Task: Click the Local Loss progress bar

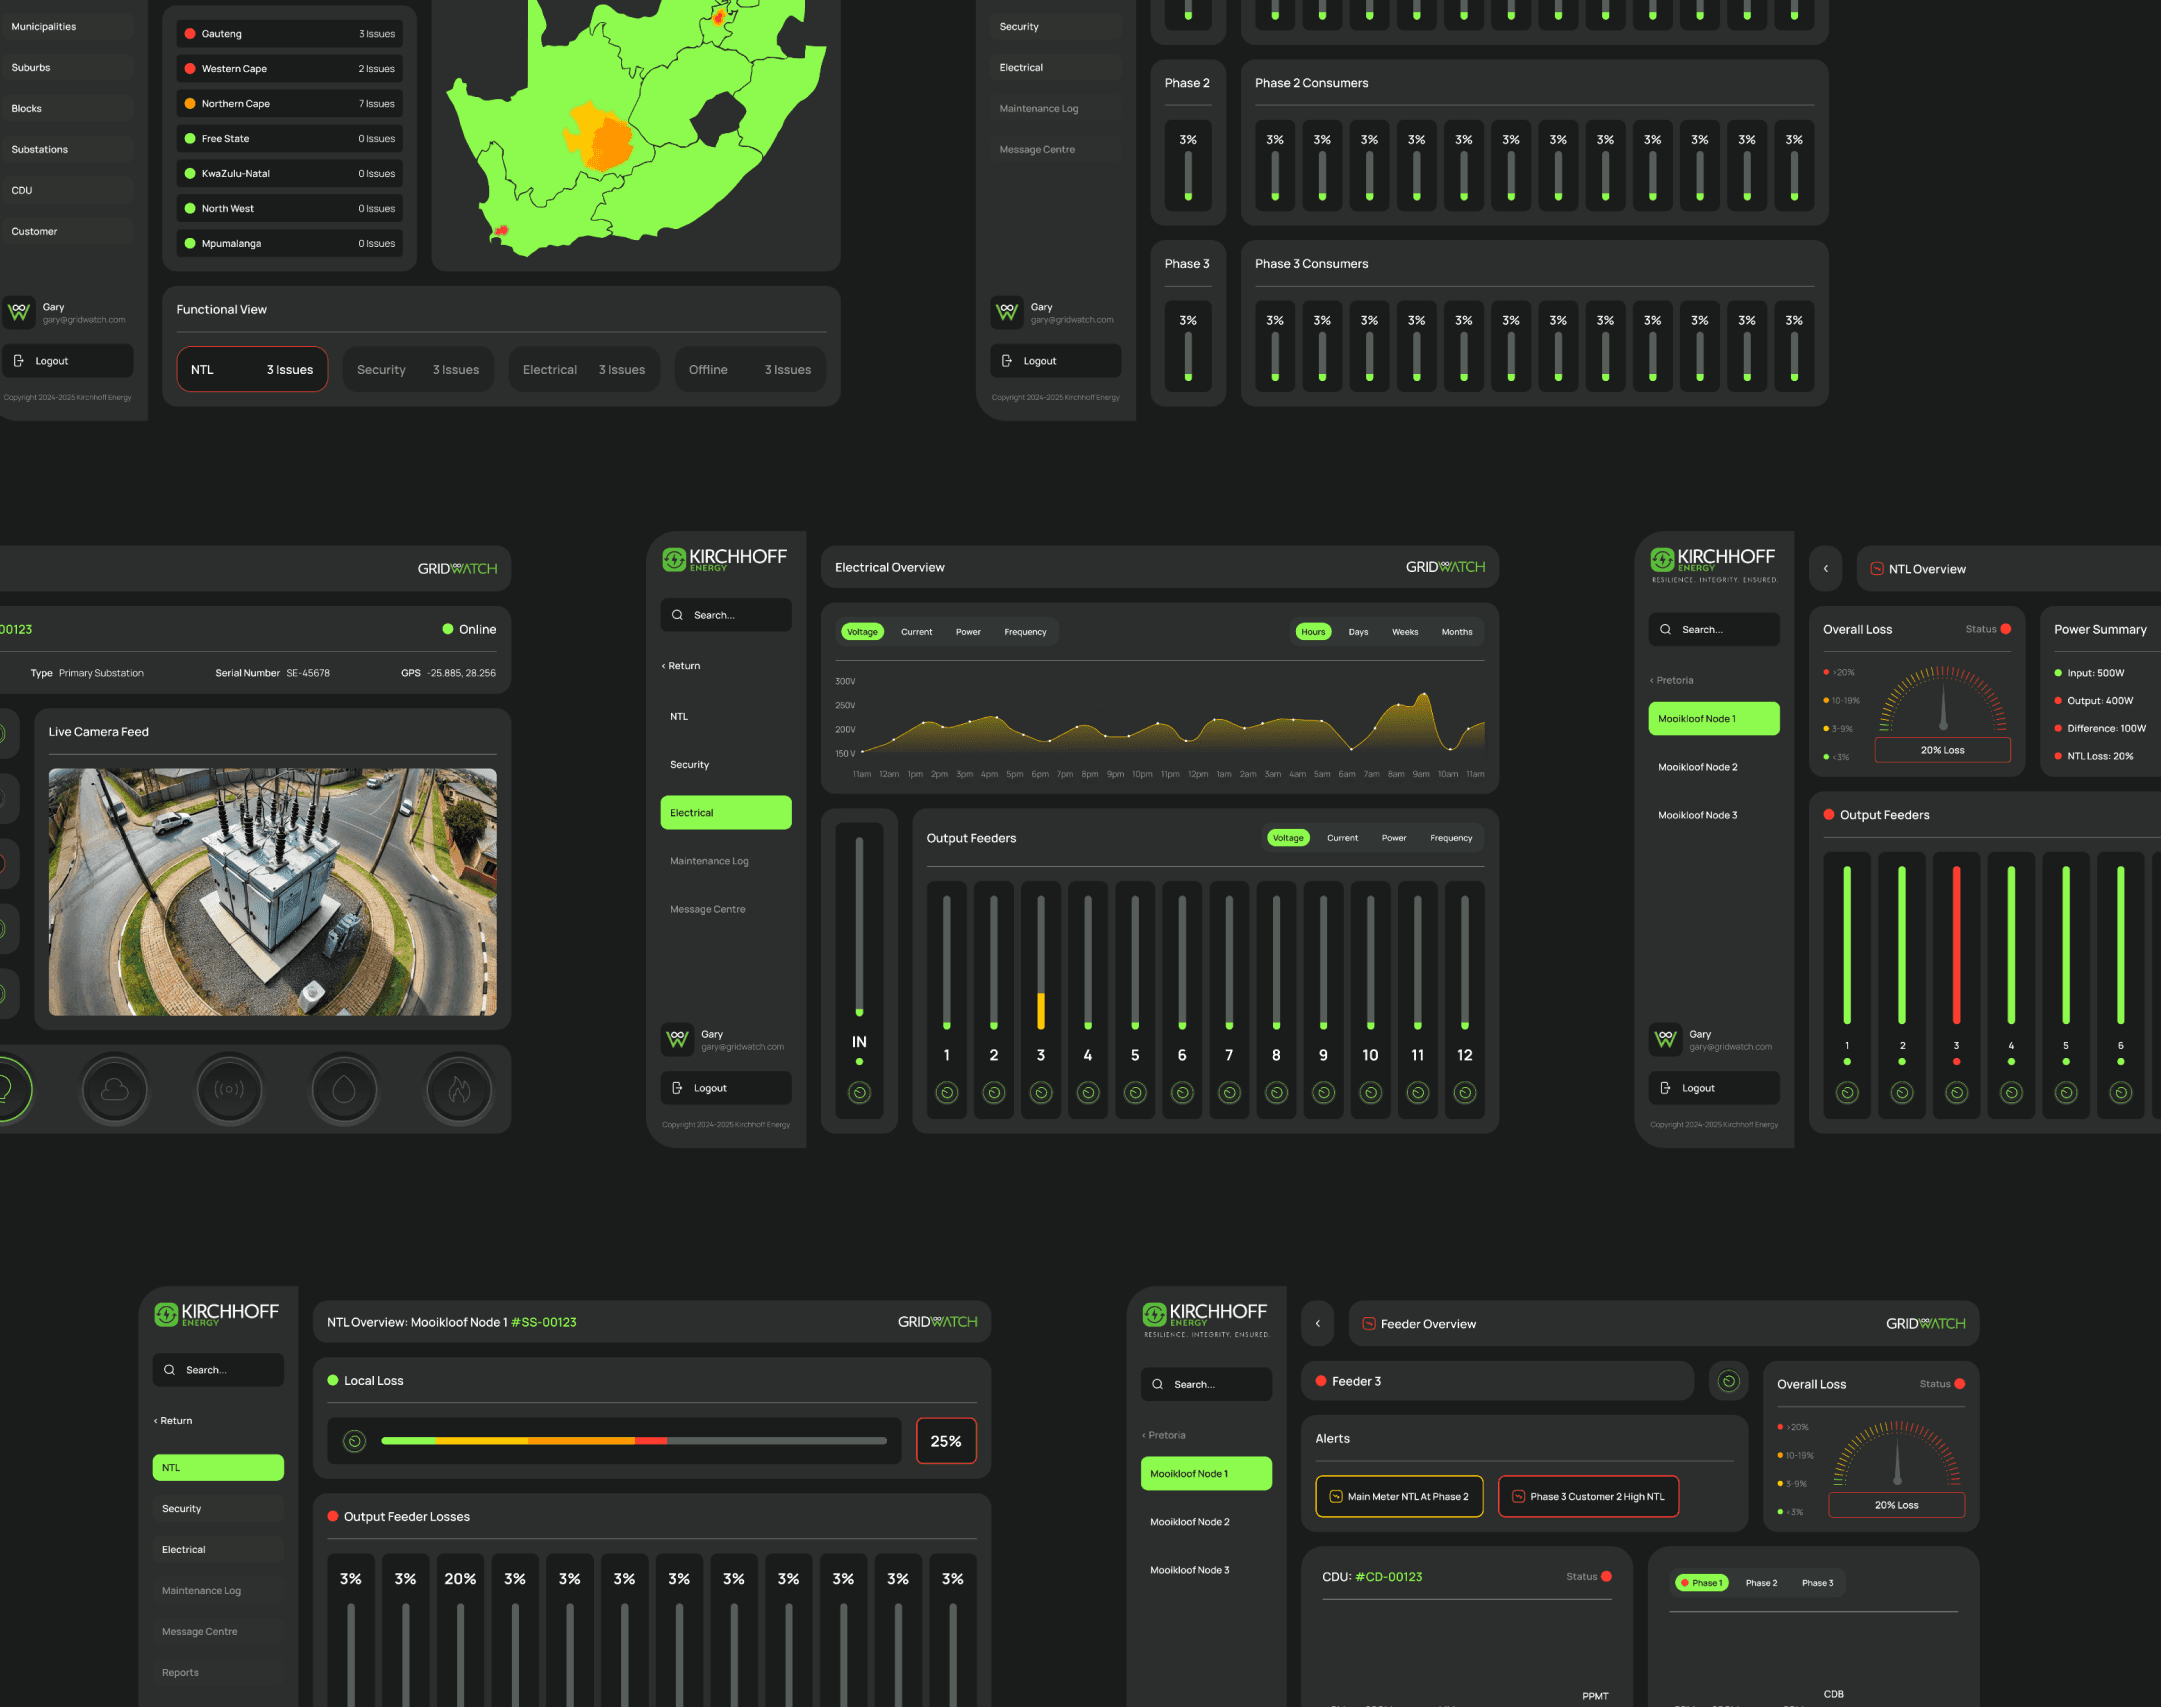Action: [633, 1441]
